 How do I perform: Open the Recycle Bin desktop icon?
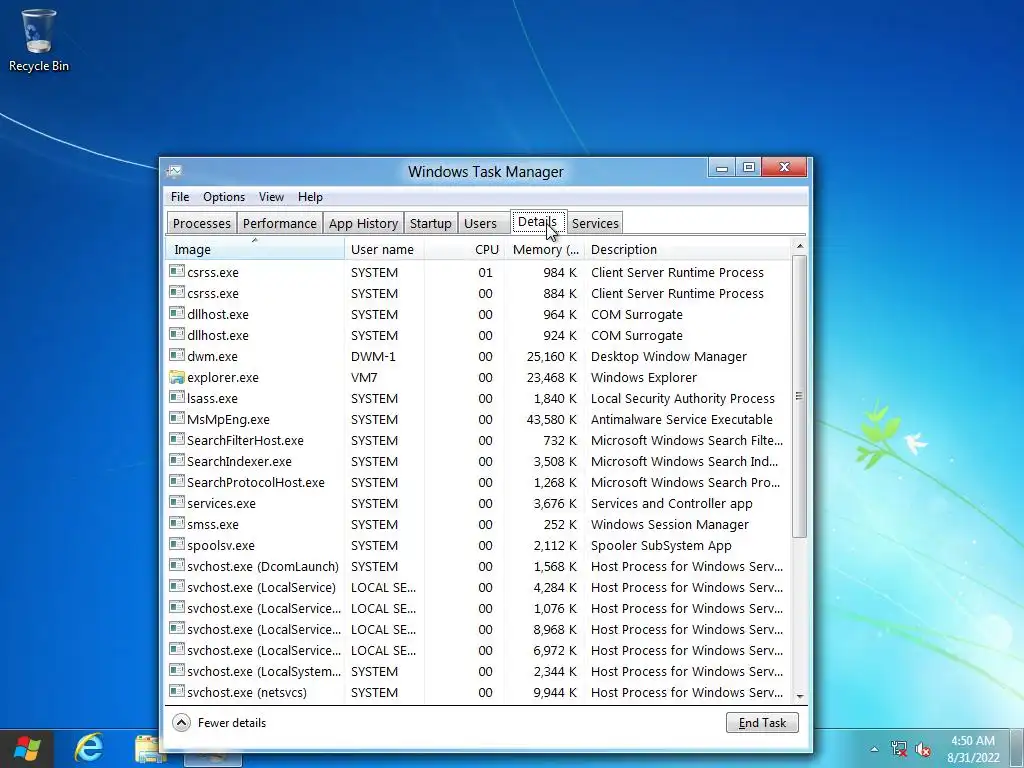(39, 40)
